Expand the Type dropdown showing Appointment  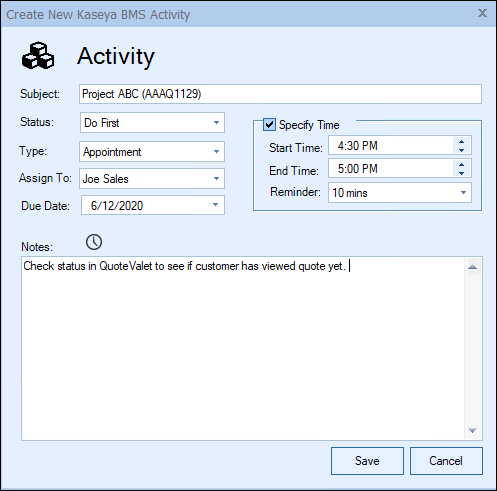point(152,152)
